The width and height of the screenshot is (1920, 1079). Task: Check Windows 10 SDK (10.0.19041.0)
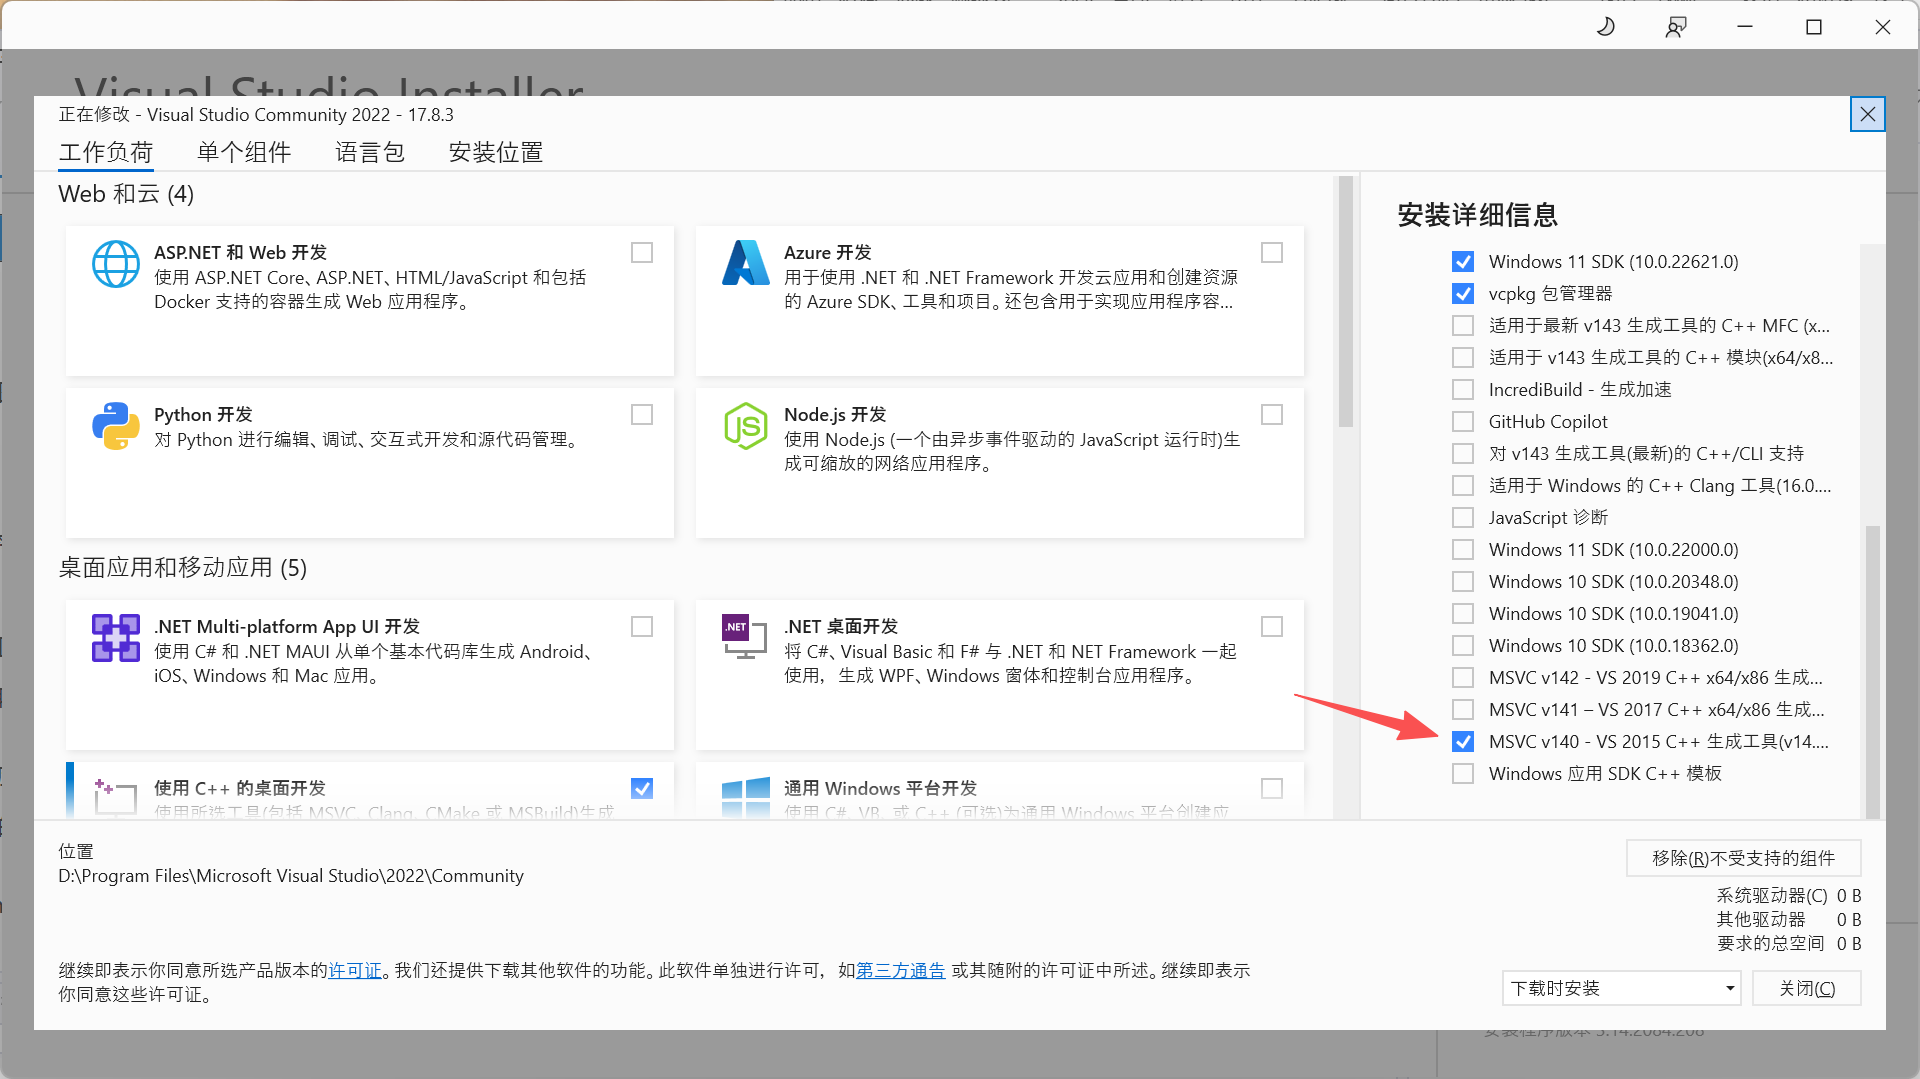1463,614
